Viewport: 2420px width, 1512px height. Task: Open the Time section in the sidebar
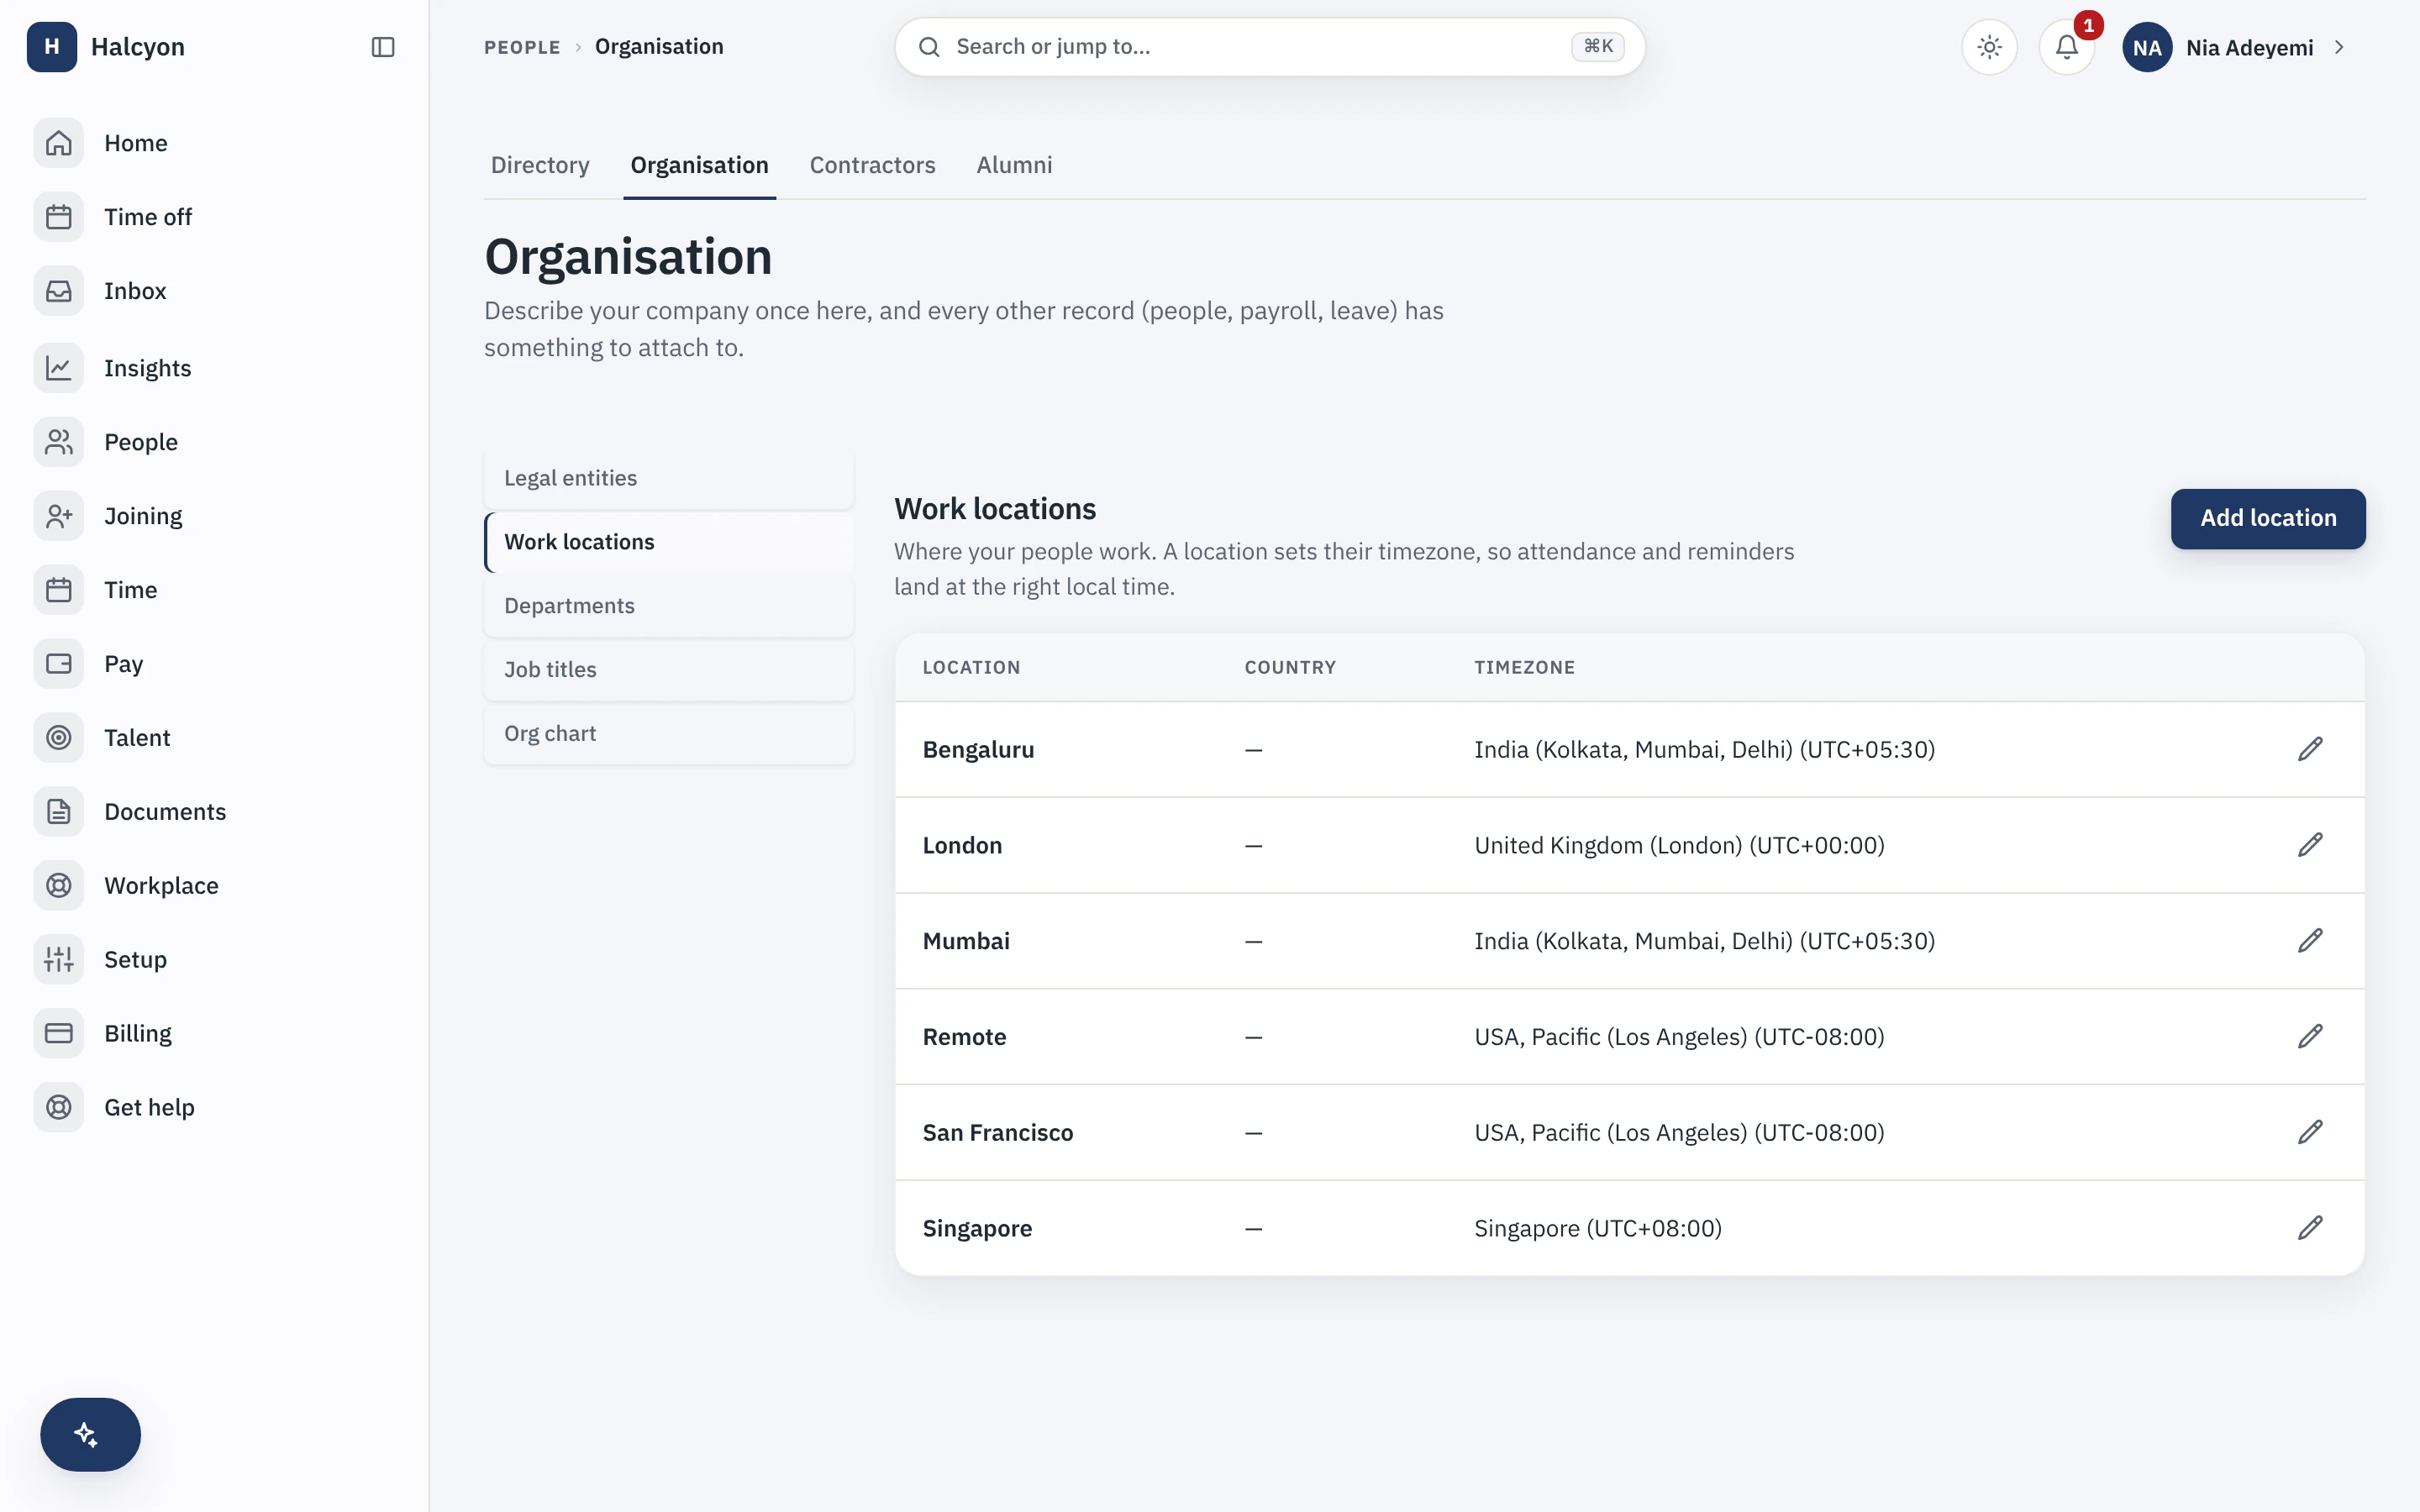(215, 590)
